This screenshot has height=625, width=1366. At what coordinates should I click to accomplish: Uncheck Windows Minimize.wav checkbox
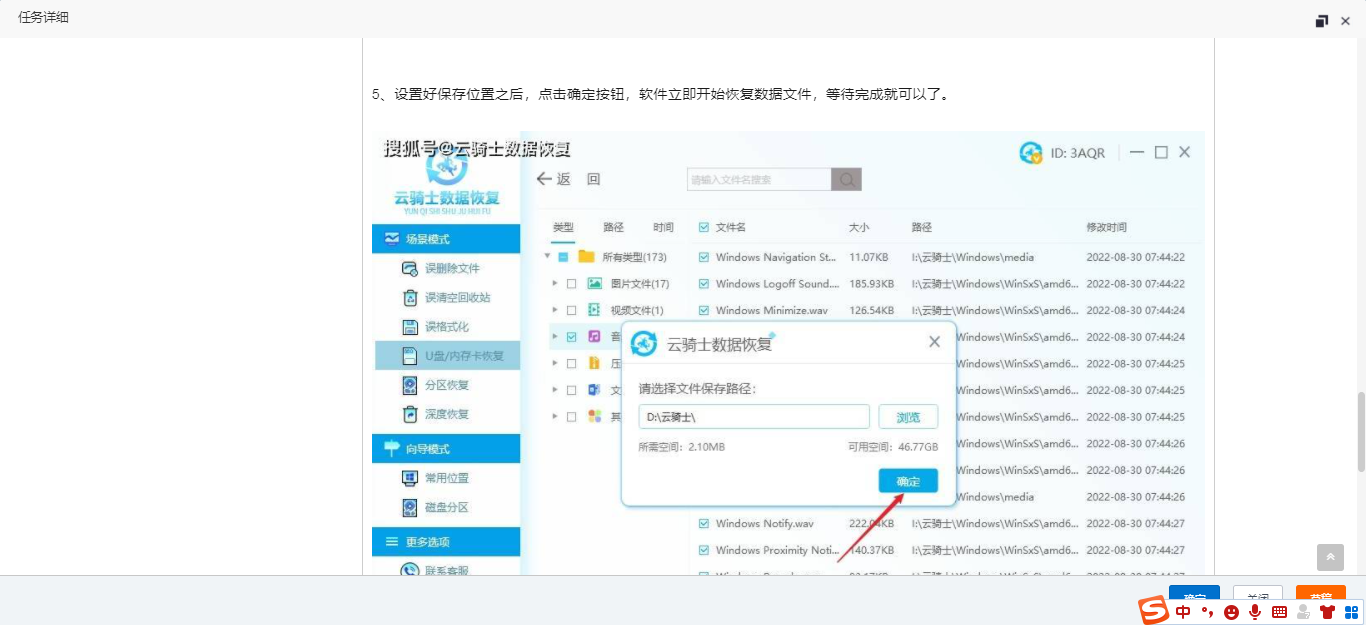[704, 310]
